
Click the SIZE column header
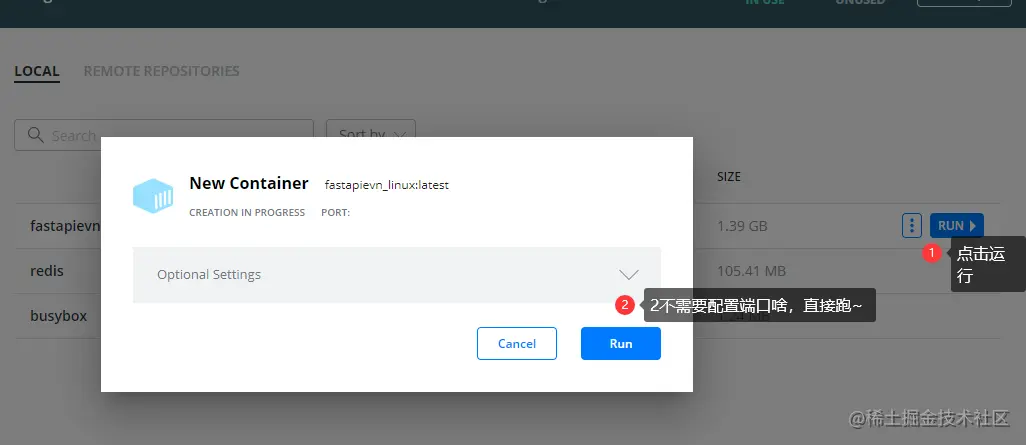point(729,177)
